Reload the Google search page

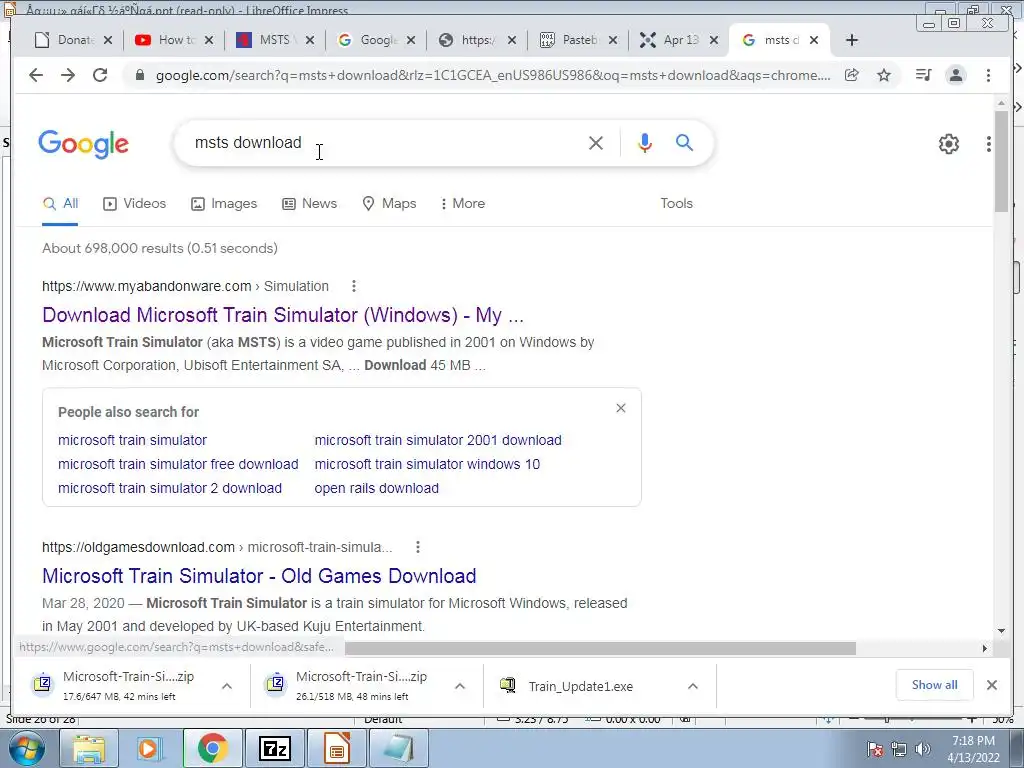click(100, 75)
